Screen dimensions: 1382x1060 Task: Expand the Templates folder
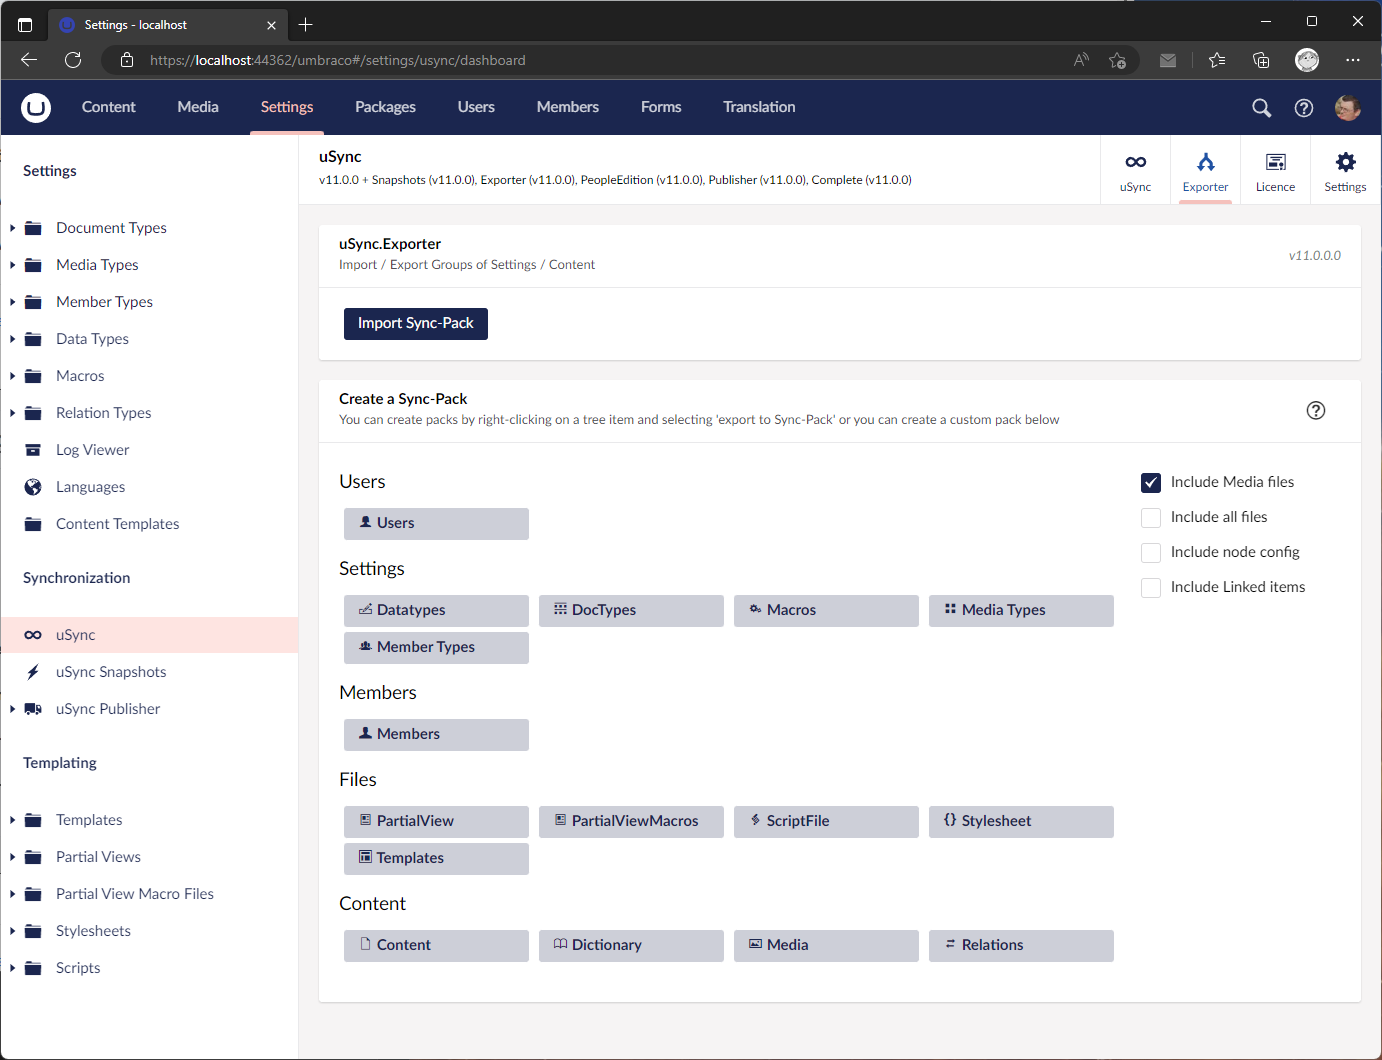pos(12,819)
